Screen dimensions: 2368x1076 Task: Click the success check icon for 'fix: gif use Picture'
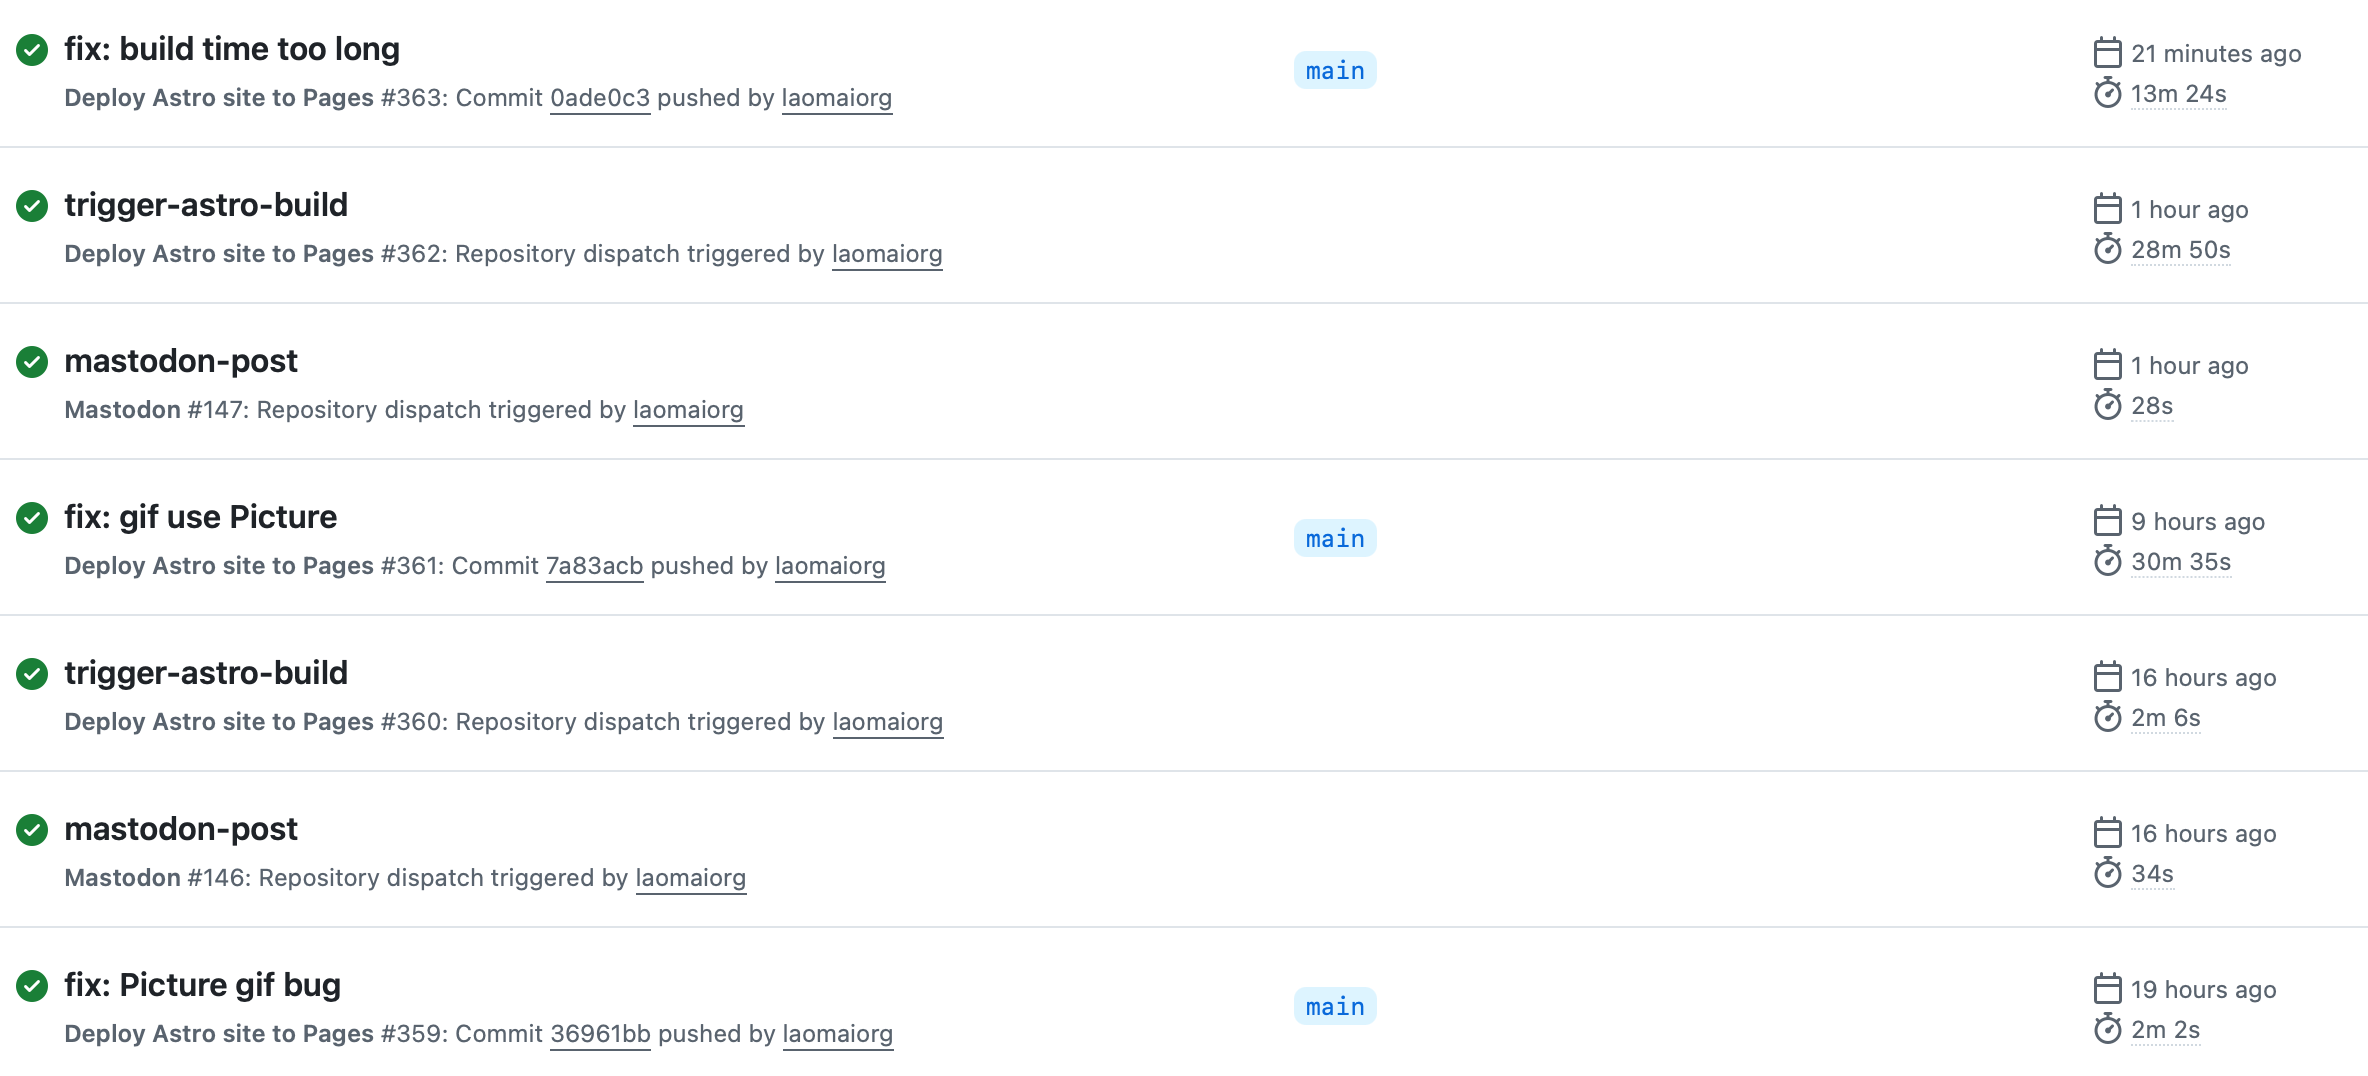tap(33, 518)
